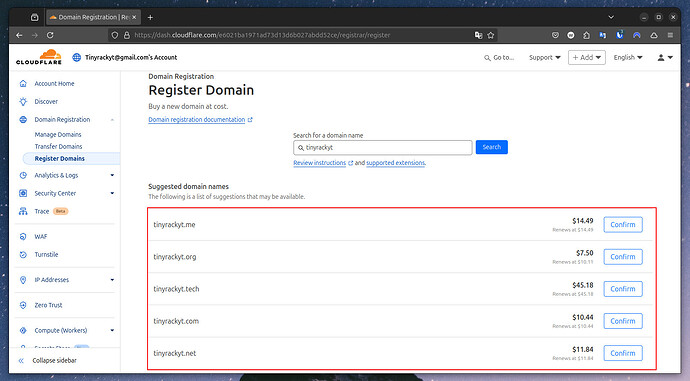The image size is (690, 381).
Task: Click the browser URL address bar
Action: point(304,35)
